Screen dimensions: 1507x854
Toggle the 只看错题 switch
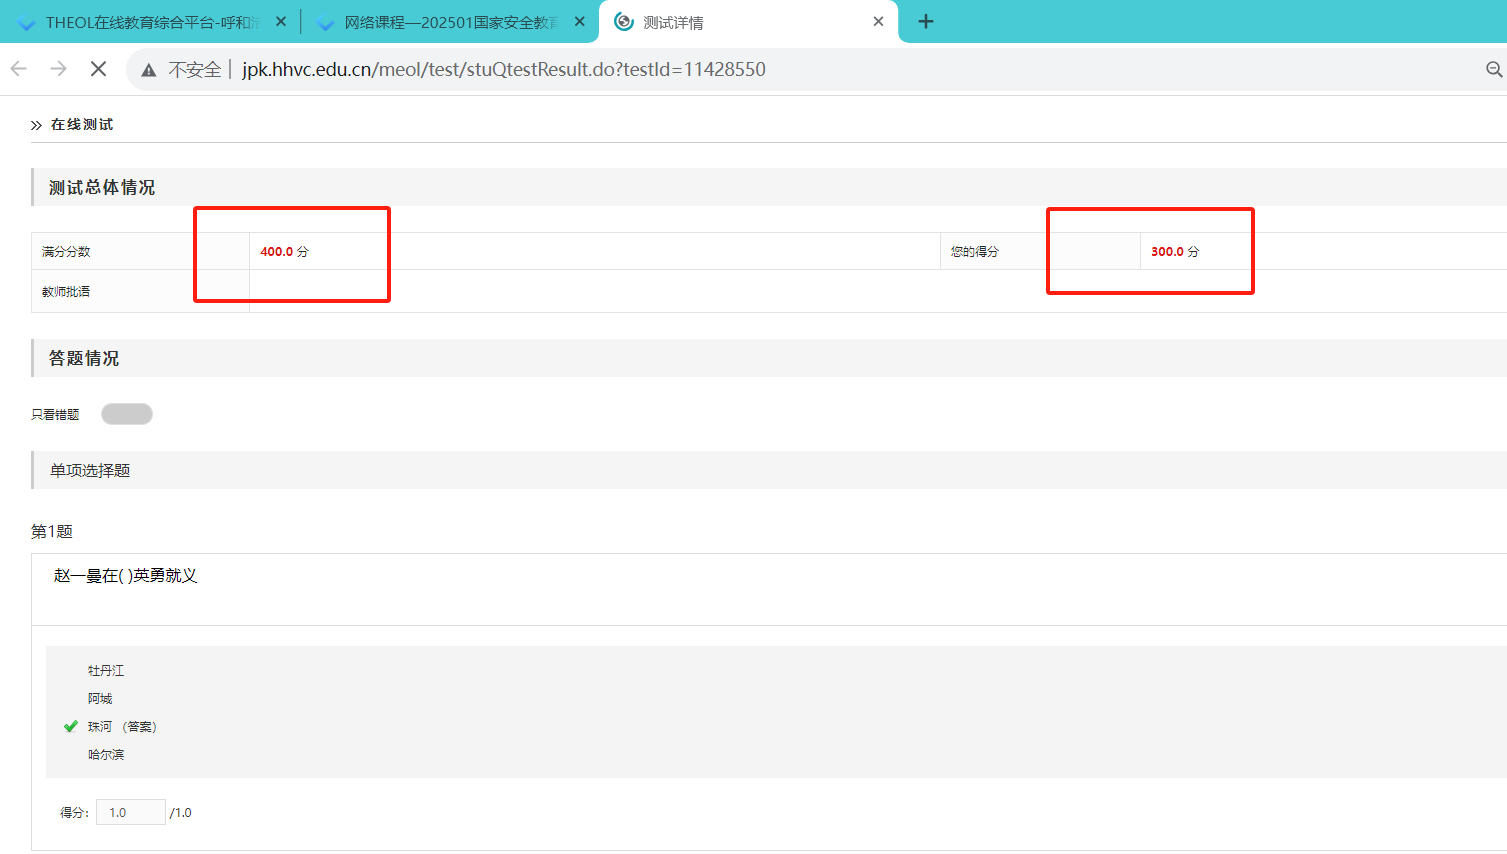point(127,414)
